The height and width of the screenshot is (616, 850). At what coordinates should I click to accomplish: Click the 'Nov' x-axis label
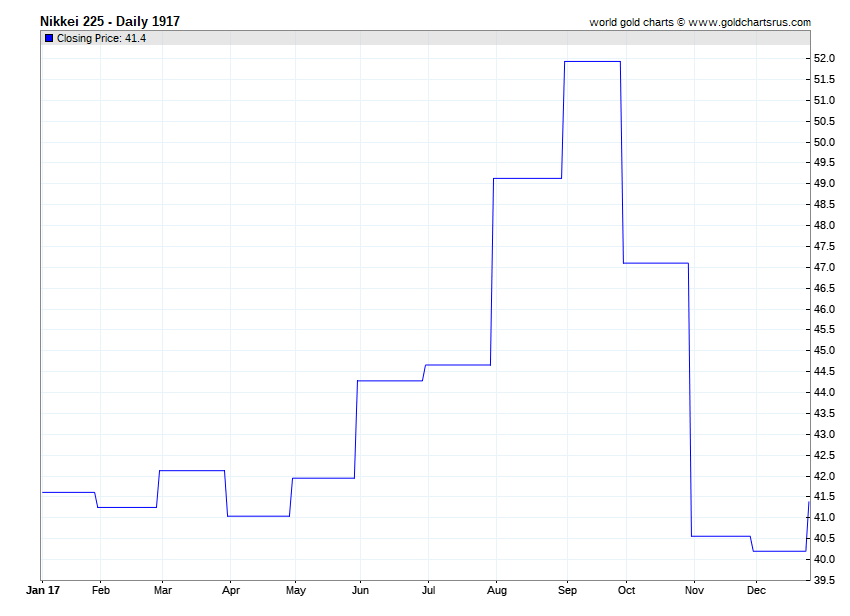pyautogui.click(x=694, y=590)
